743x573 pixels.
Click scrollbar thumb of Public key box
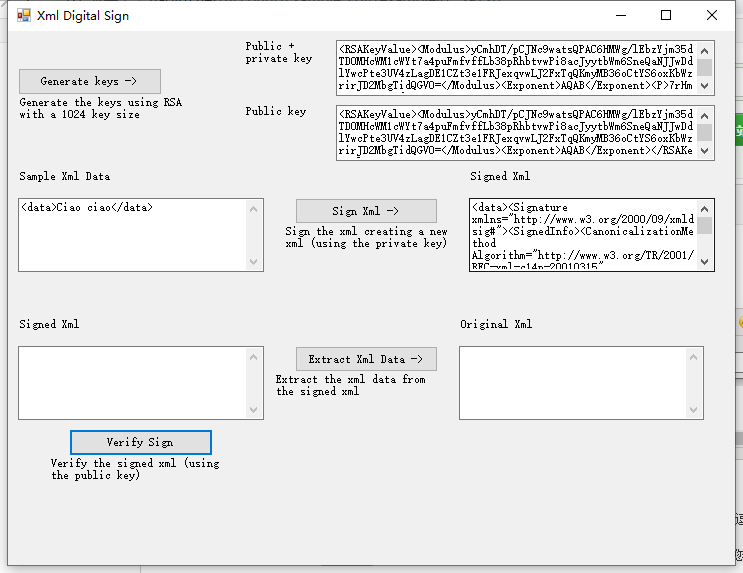(x=705, y=132)
